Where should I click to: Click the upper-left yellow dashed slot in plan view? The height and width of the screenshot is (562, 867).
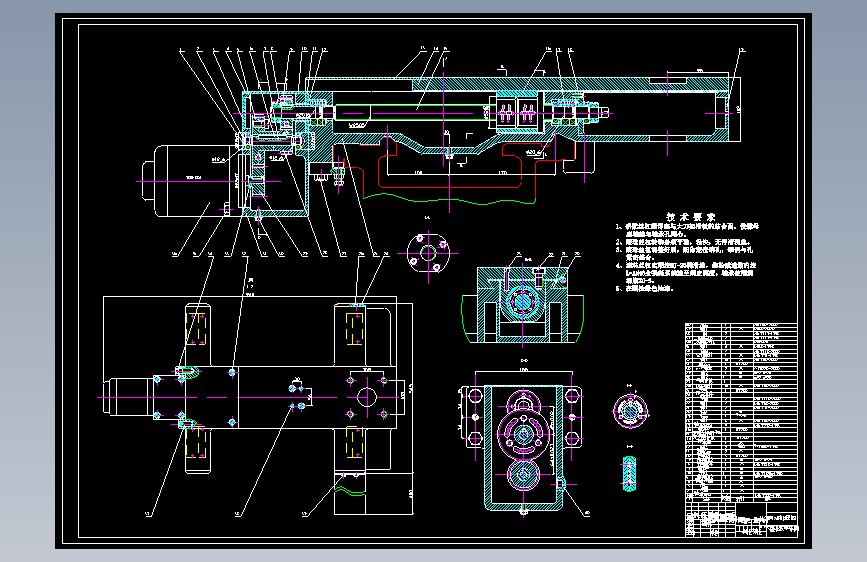(197, 329)
